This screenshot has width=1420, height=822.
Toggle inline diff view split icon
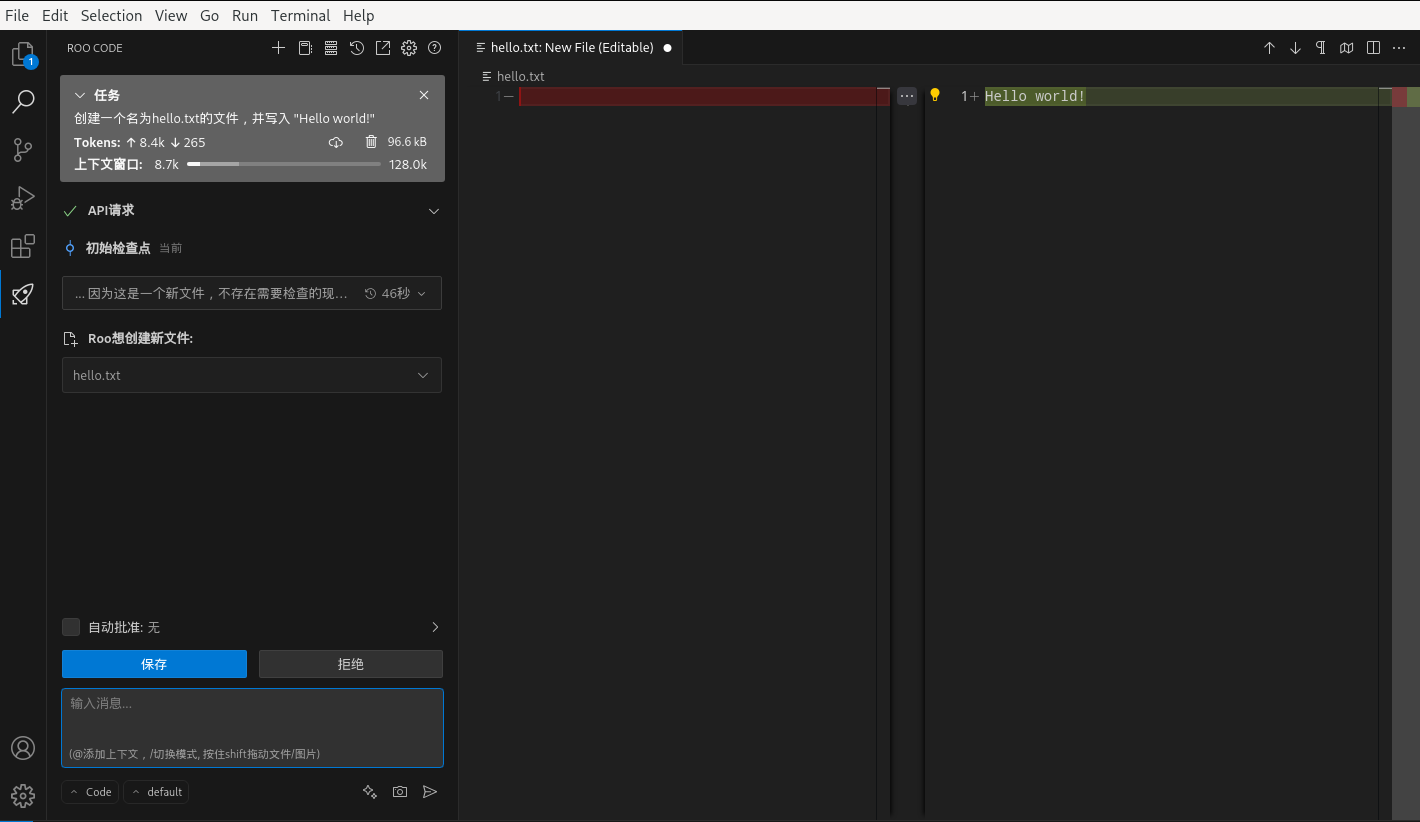(1373, 48)
